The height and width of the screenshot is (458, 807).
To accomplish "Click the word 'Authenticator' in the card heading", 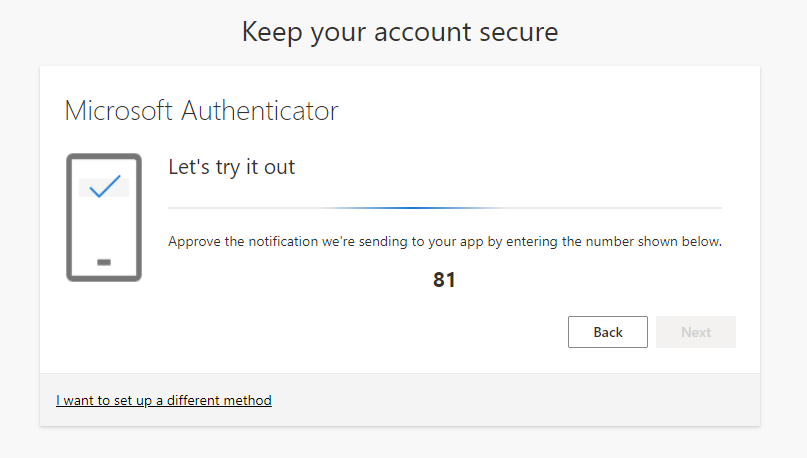I will tap(260, 111).
